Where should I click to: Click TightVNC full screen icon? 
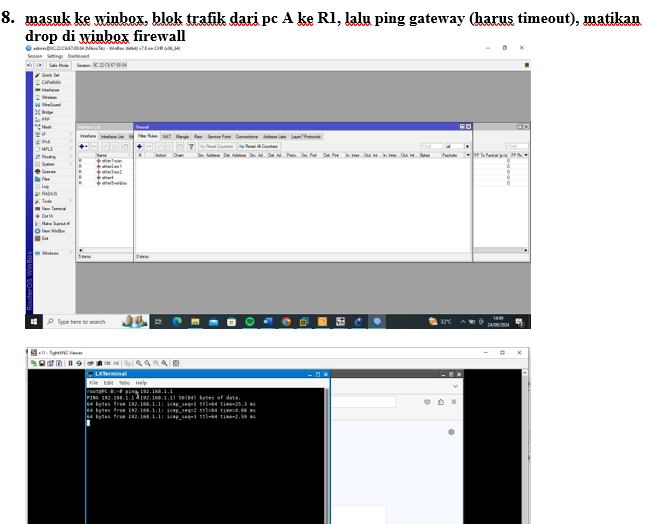(176, 363)
